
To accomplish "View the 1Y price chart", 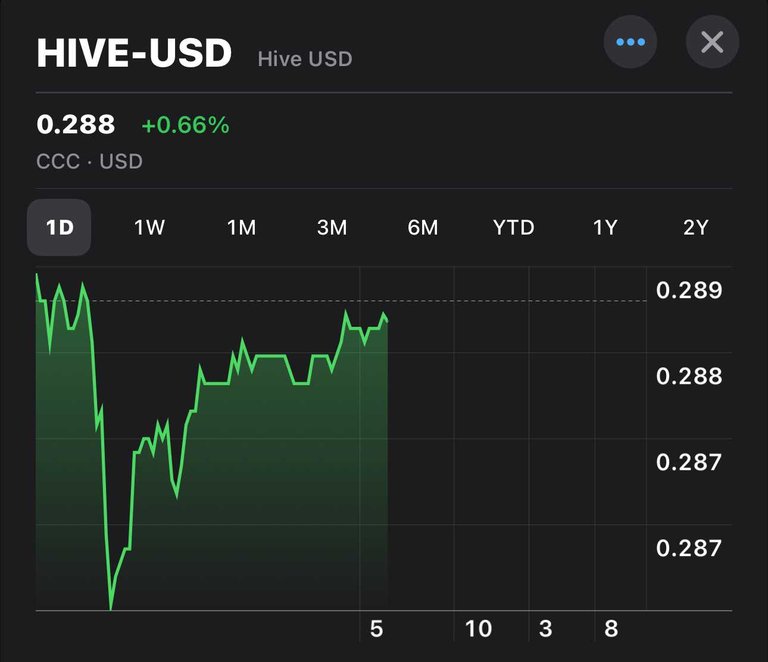I will coord(605,227).
